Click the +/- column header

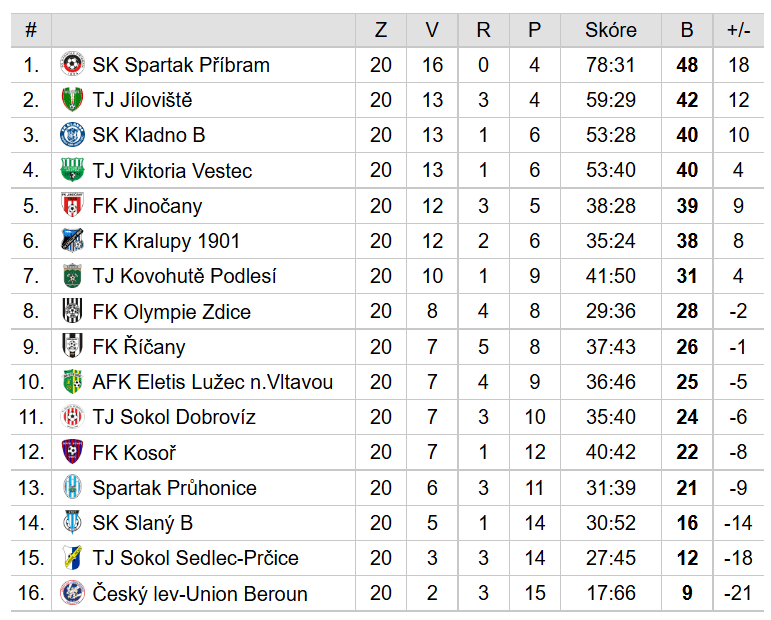coord(739,30)
